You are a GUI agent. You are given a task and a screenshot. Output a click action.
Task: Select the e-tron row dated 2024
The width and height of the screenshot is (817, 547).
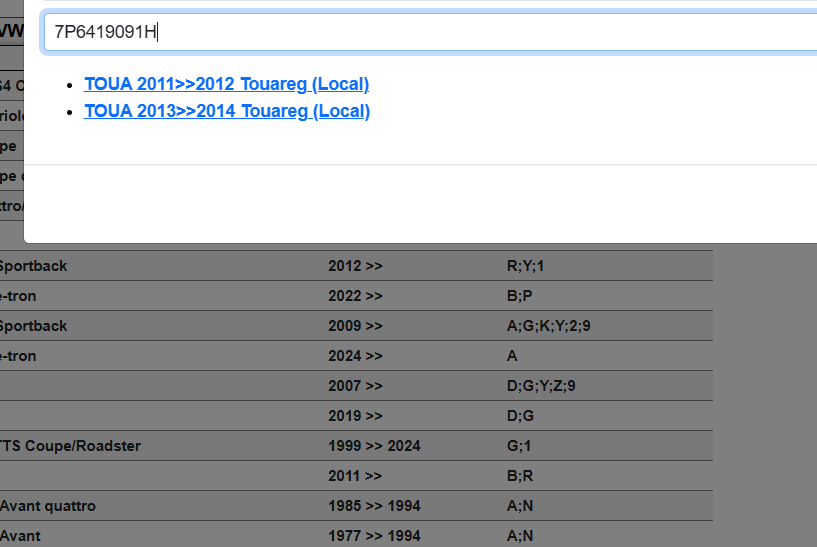click(x=19, y=356)
